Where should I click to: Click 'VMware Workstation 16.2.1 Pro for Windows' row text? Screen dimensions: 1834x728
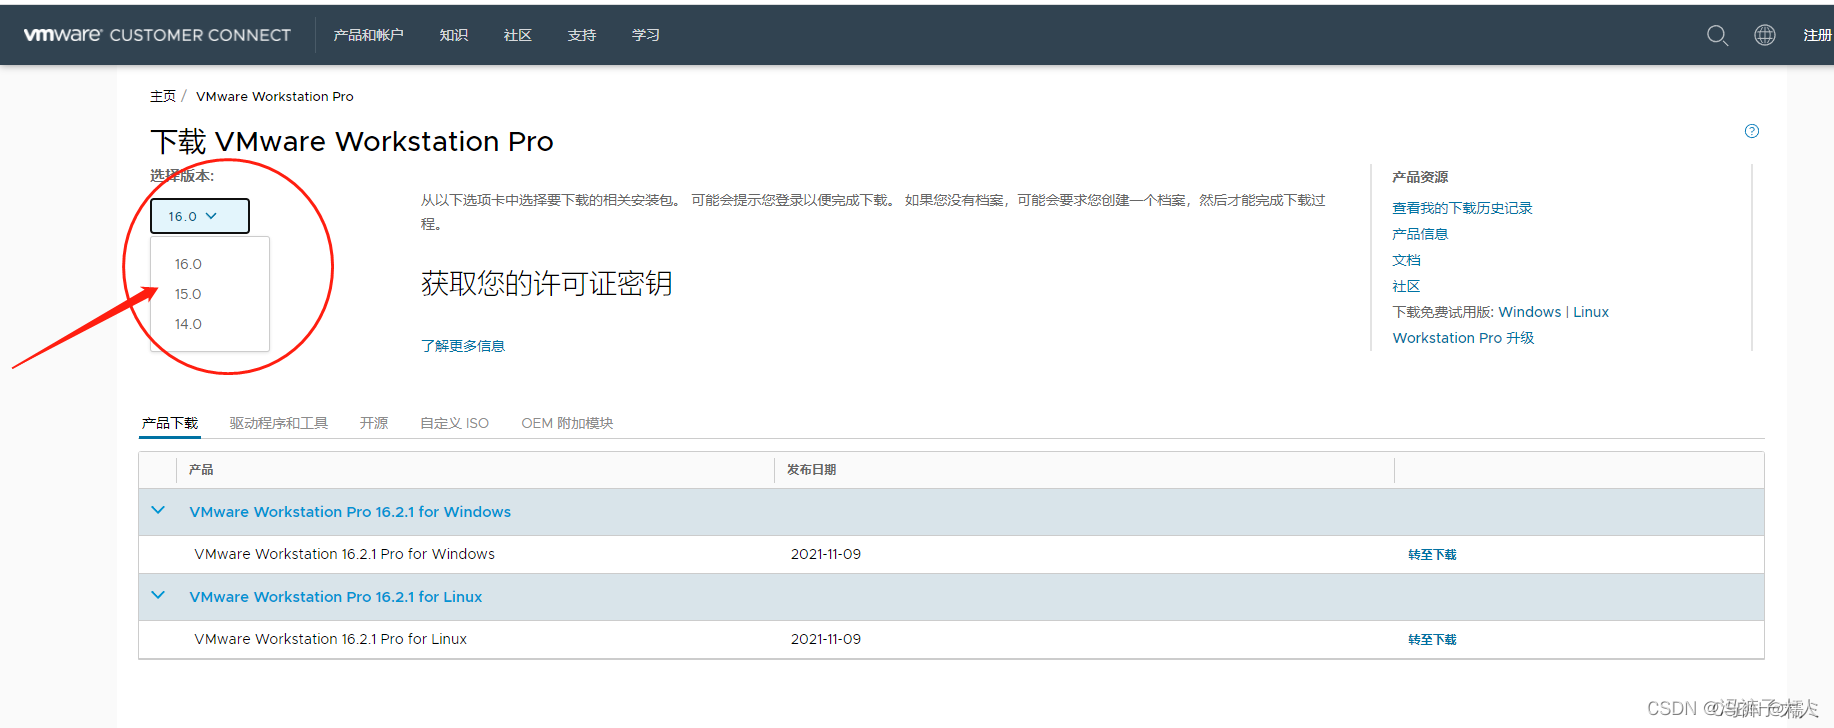(x=345, y=554)
